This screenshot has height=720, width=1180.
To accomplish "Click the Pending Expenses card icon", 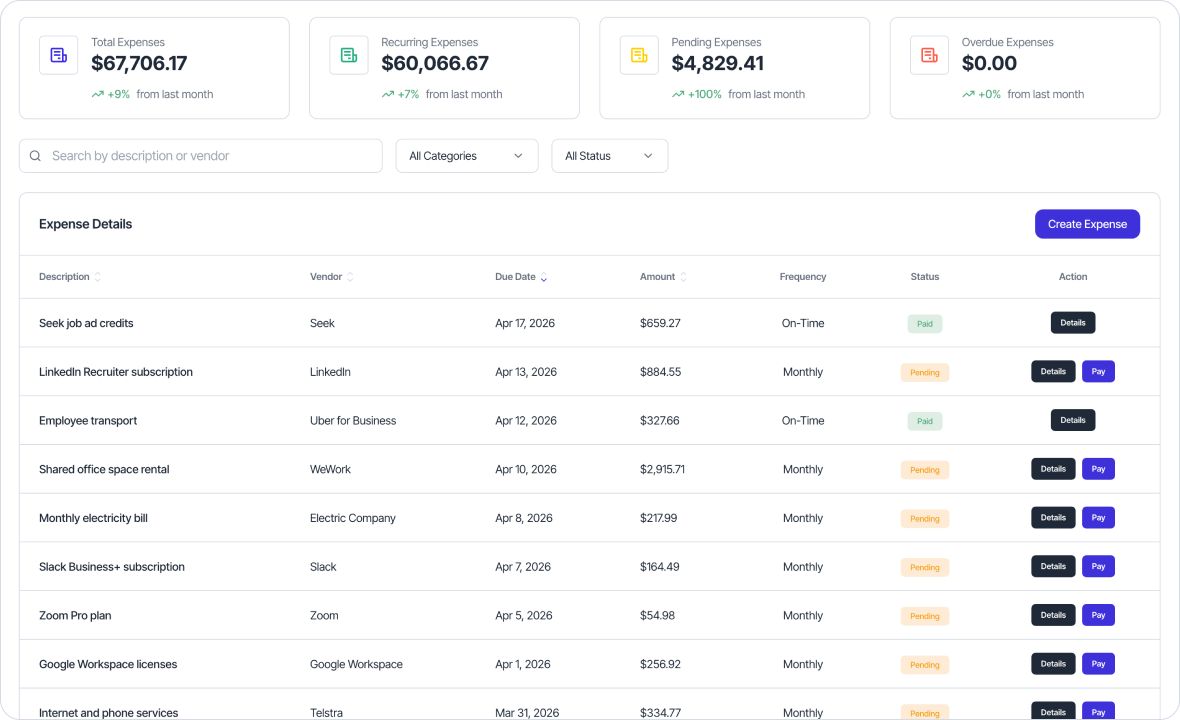I will click(639, 55).
